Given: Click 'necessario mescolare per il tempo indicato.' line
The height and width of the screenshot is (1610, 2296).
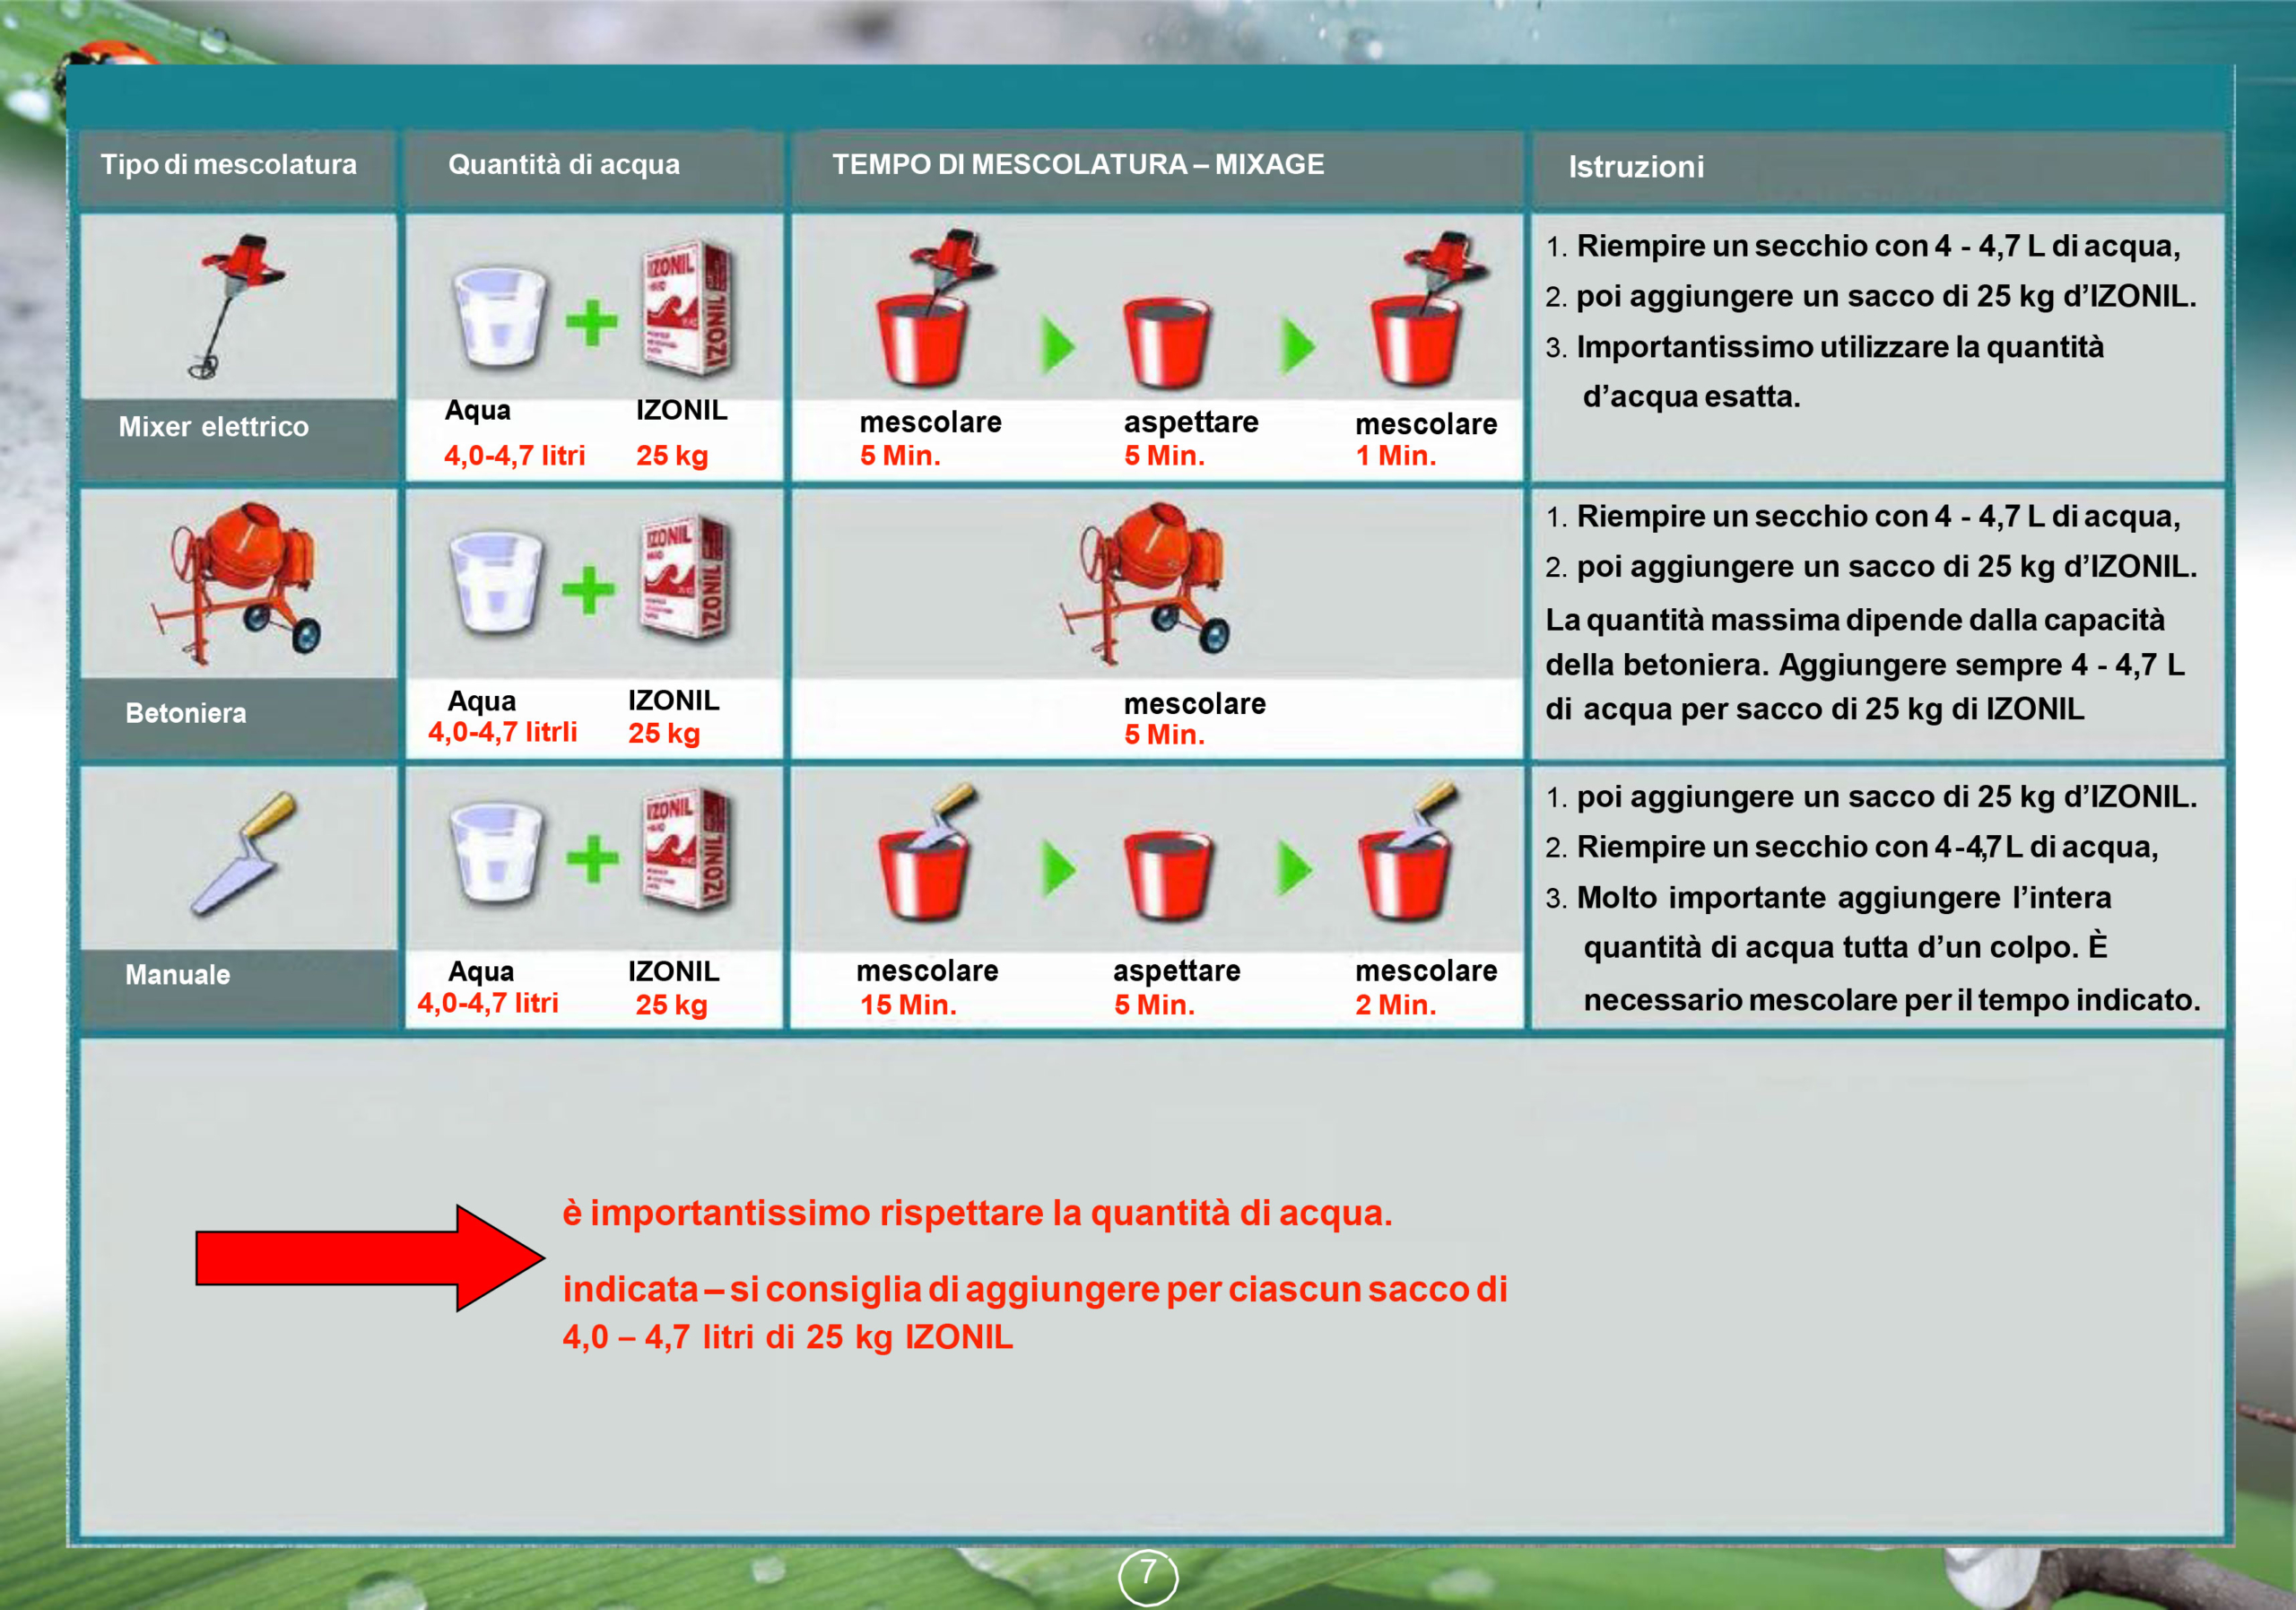Looking at the screenshot, I should [x=1892, y=1000].
